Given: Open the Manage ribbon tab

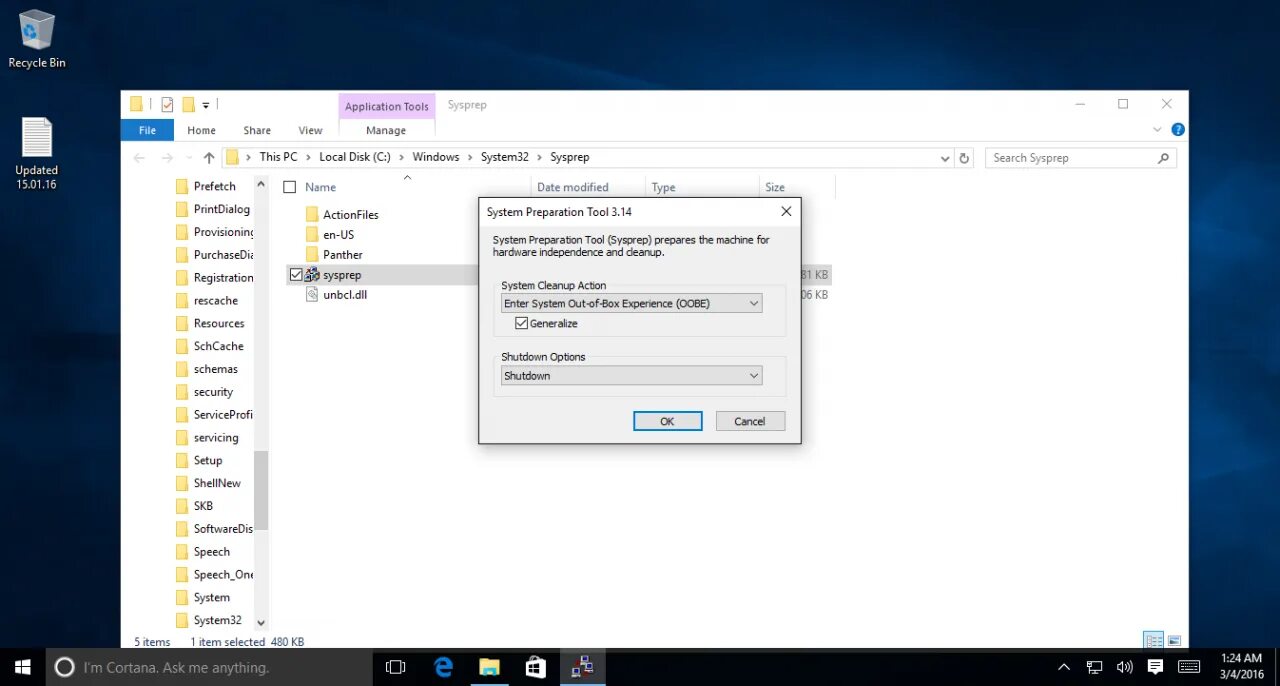Looking at the screenshot, I should [386, 130].
